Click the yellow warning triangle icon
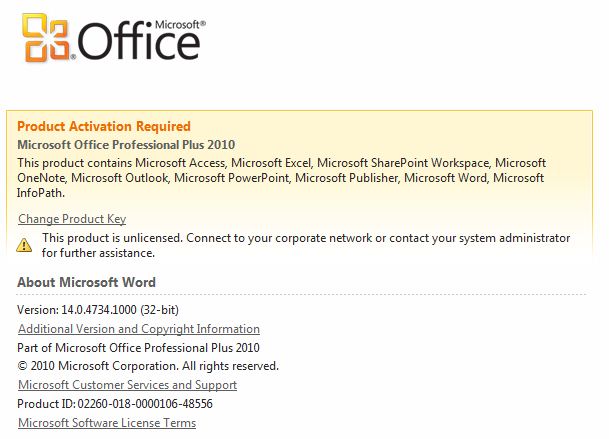 tap(25, 243)
